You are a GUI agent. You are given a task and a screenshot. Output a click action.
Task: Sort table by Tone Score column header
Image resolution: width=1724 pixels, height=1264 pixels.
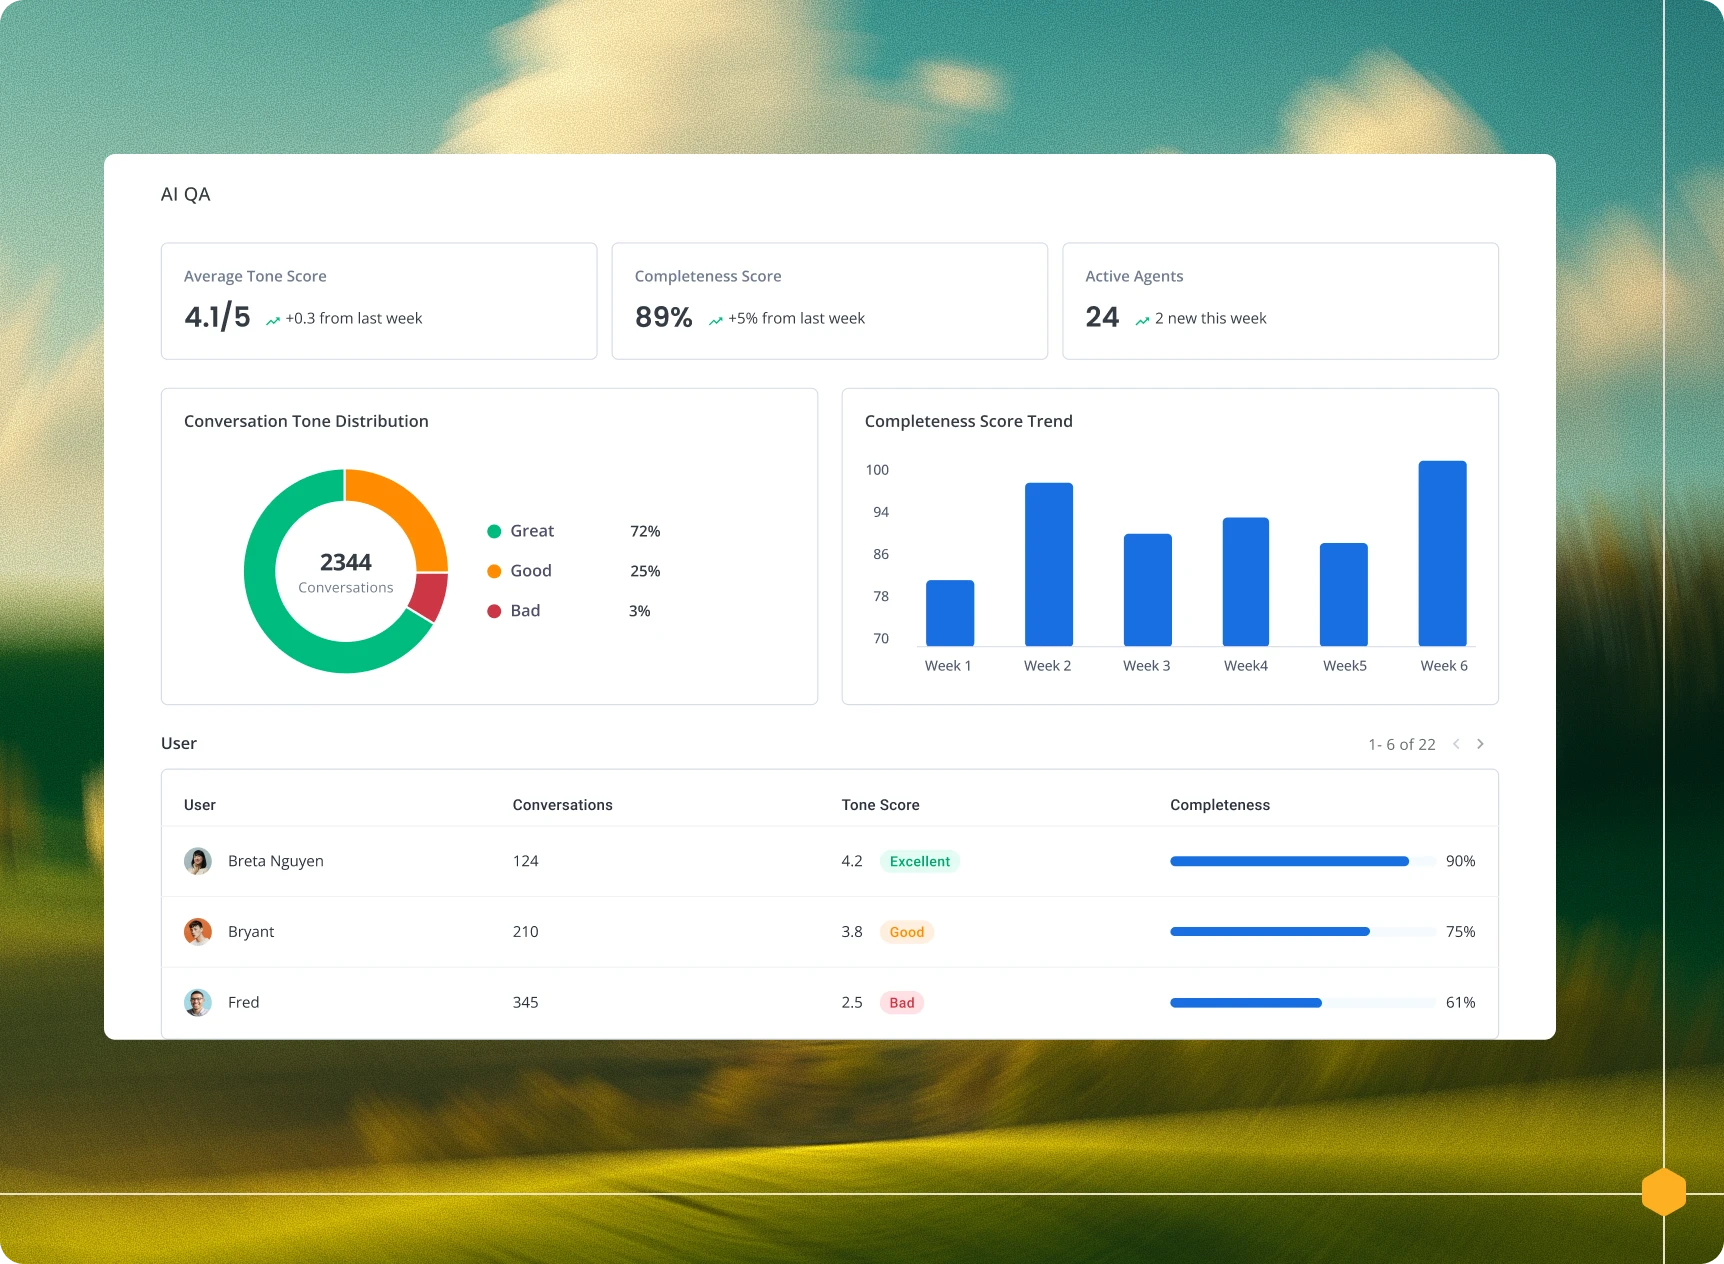point(880,805)
